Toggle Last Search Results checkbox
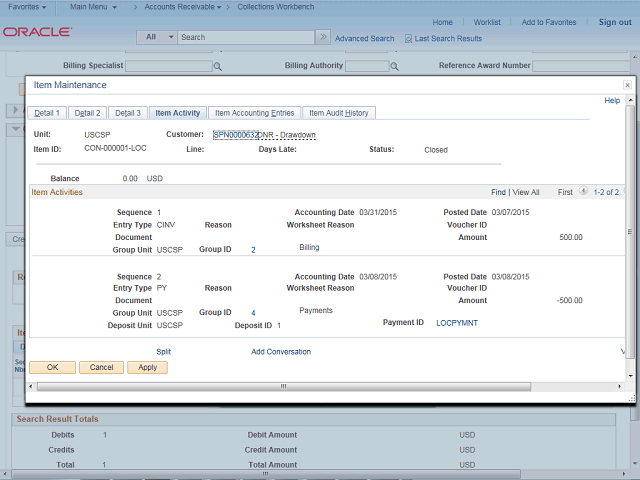The width and height of the screenshot is (640, 480). 408,39
